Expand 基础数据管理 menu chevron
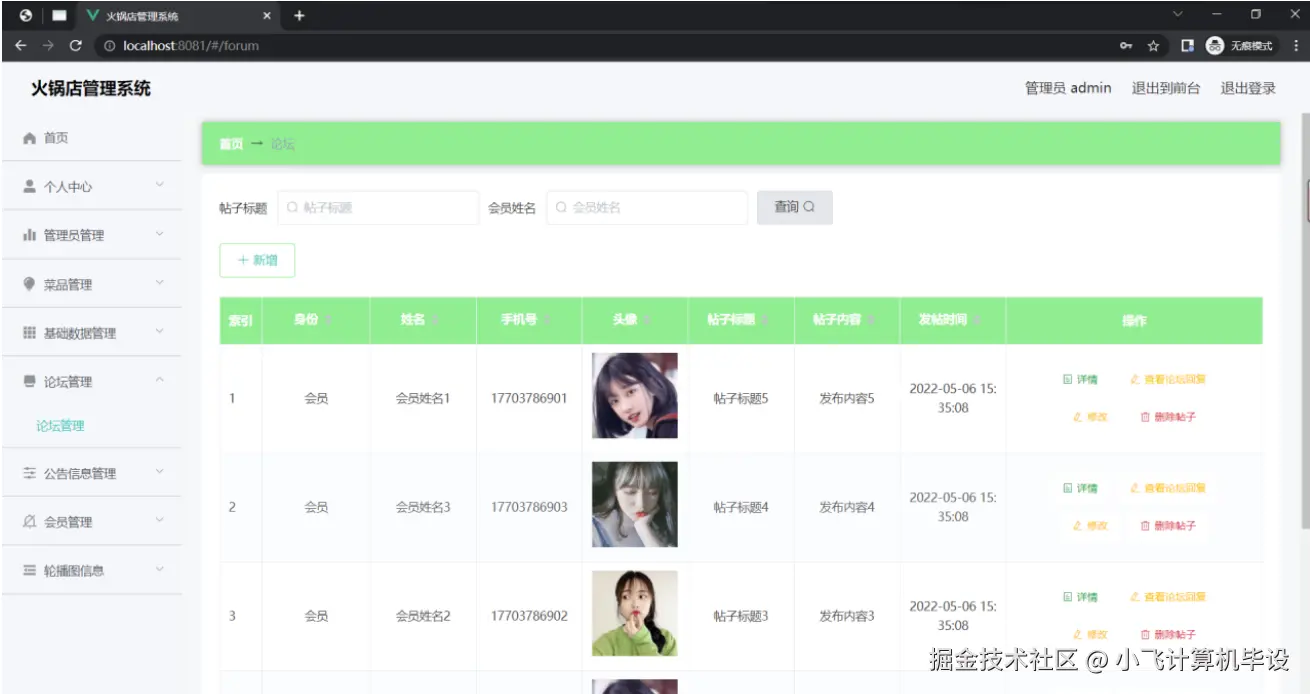The height and width of the screenshot is (694, 1310). coord(160,332)
